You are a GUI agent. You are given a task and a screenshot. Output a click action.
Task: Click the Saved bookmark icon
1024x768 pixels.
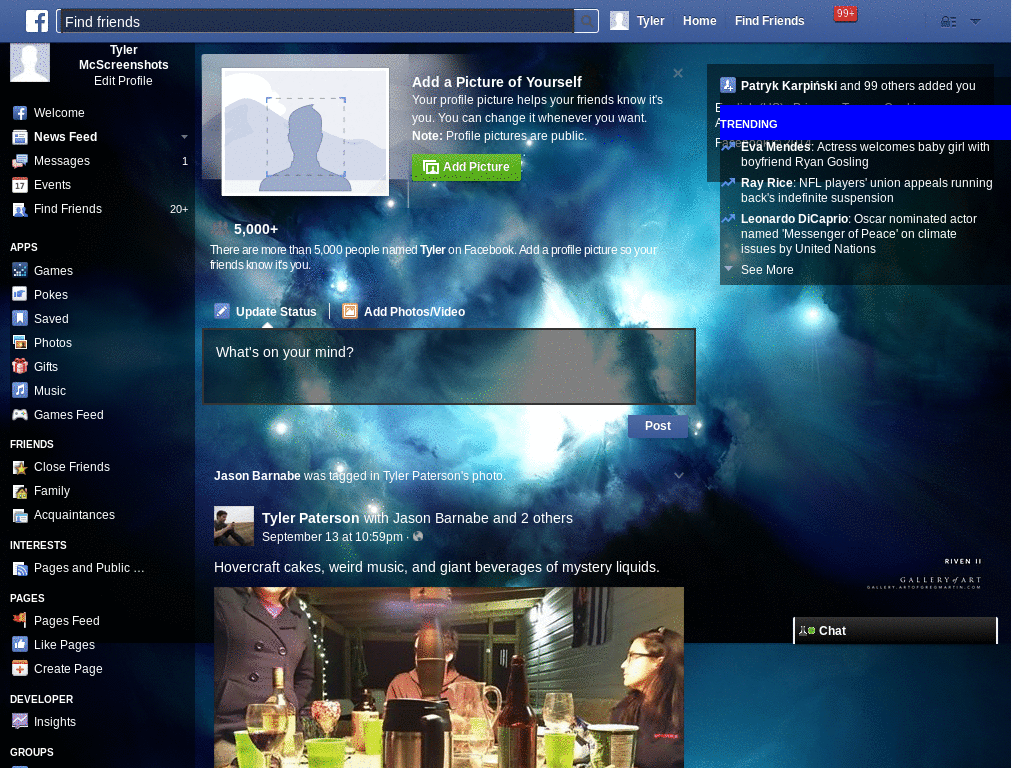[x=20, y=318]
